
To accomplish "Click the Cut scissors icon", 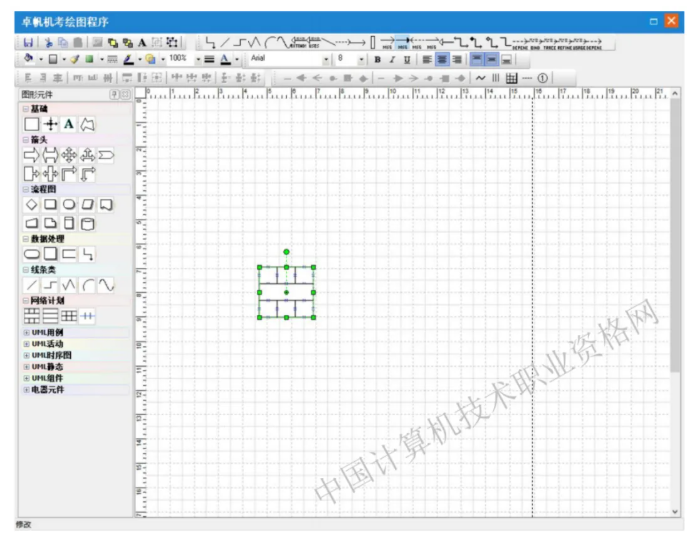I will pos(47,42).
